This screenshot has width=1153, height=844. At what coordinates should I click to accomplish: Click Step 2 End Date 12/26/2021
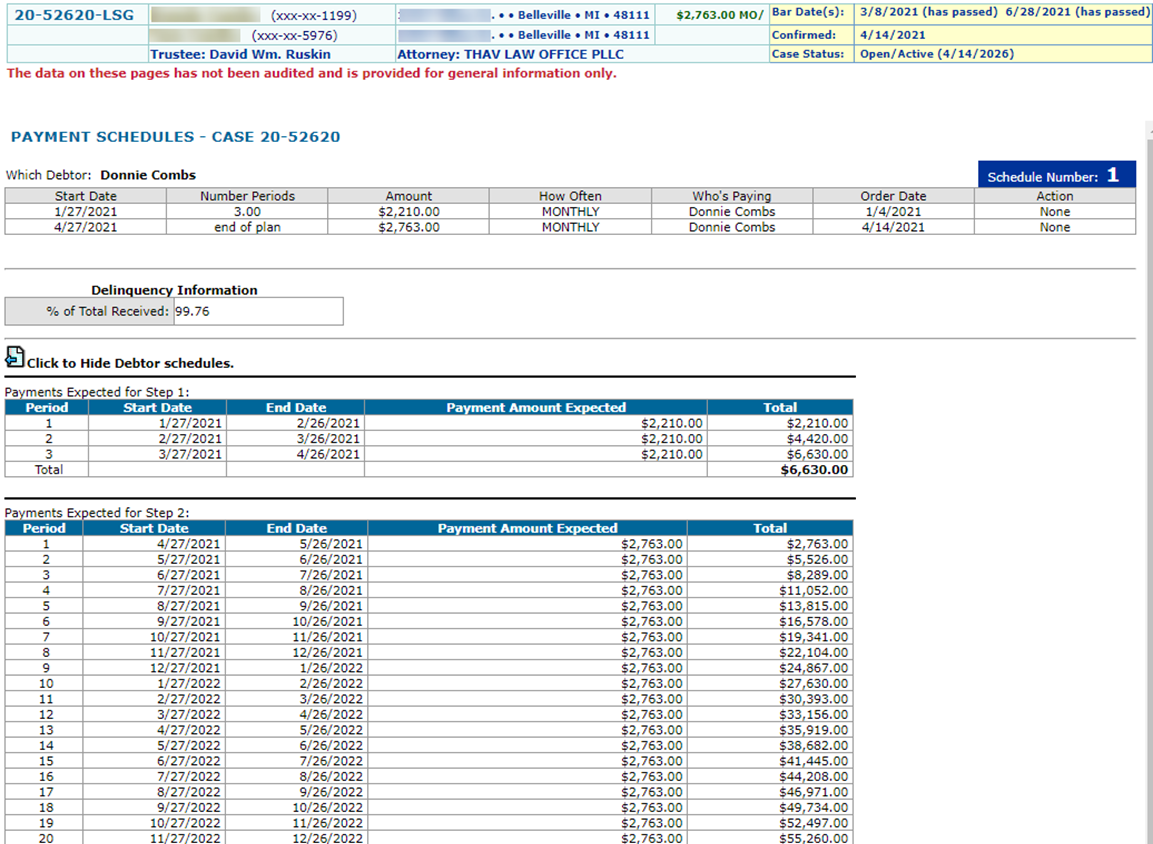click(x=327, y=652)
